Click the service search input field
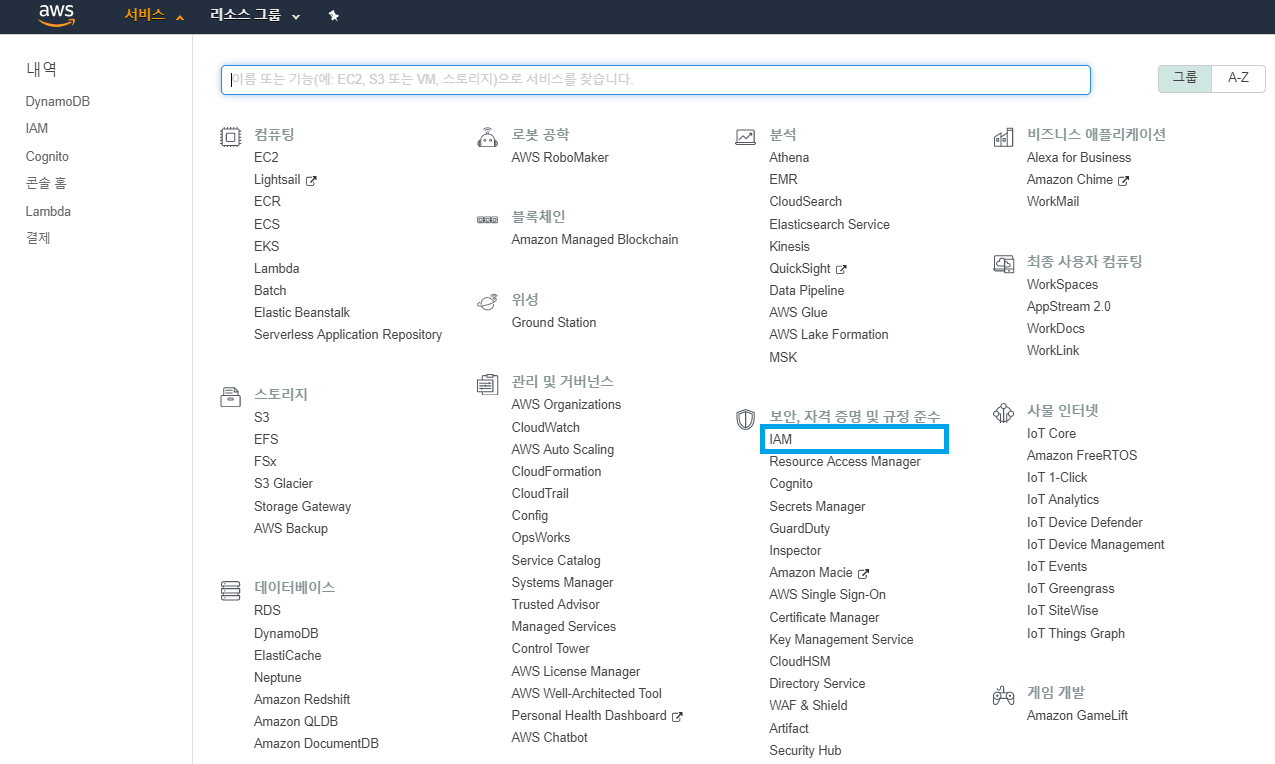 pyautogui.click(x=655, y=80)
